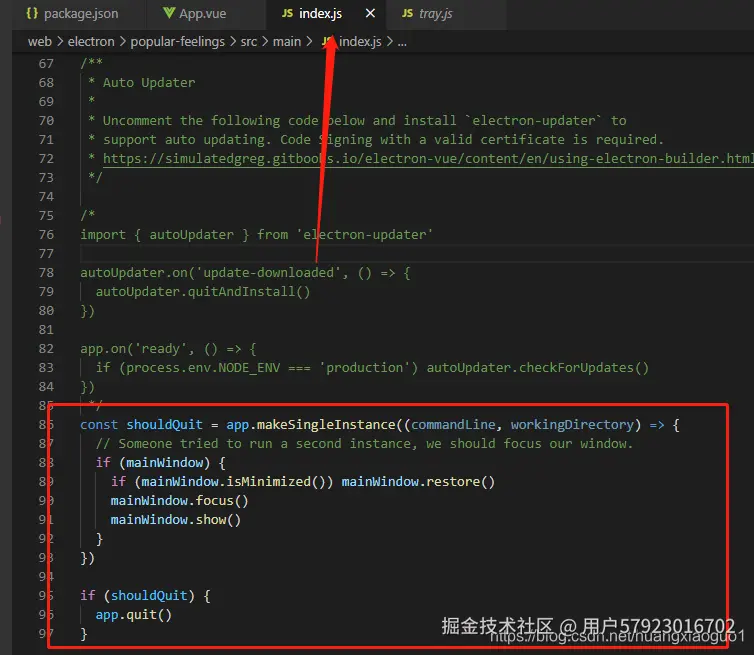Click the braces icon on package.json tab

[x=32, y=13]
